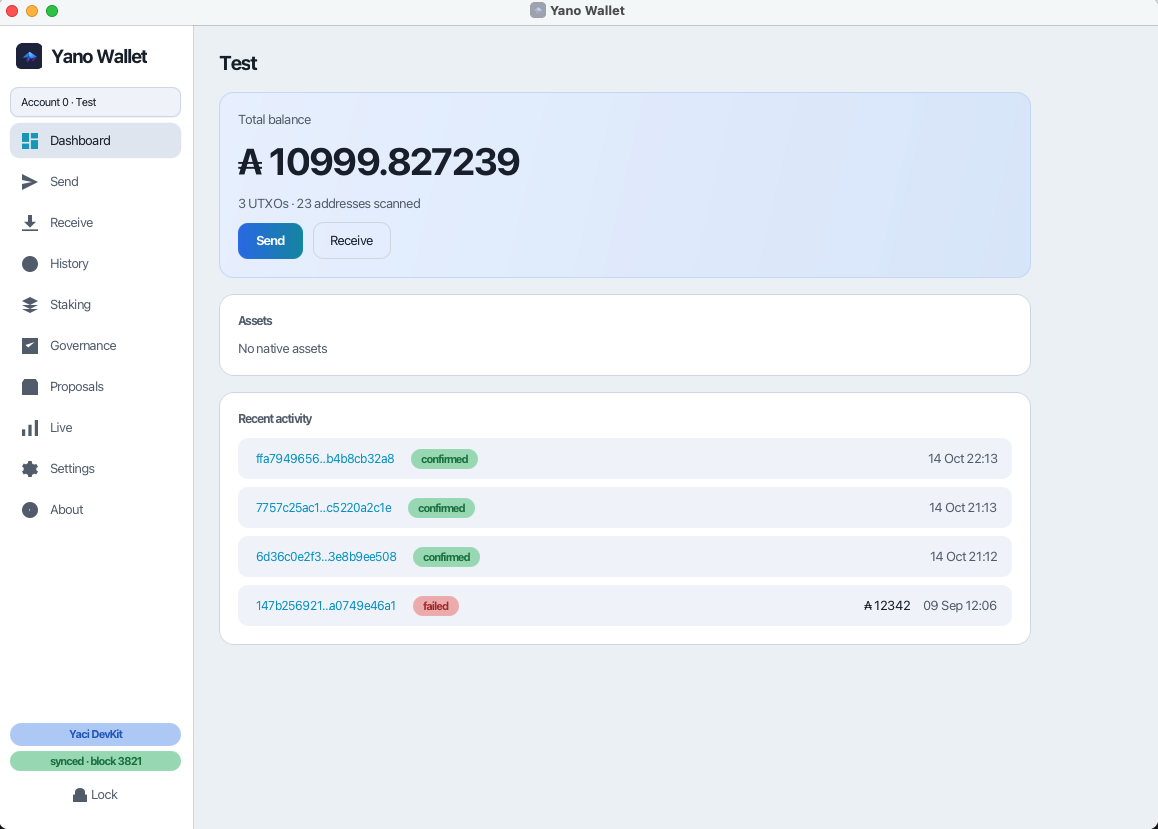The image size is (1158, 829).
Task: Open the Proposals page
Action: point(95,387)
